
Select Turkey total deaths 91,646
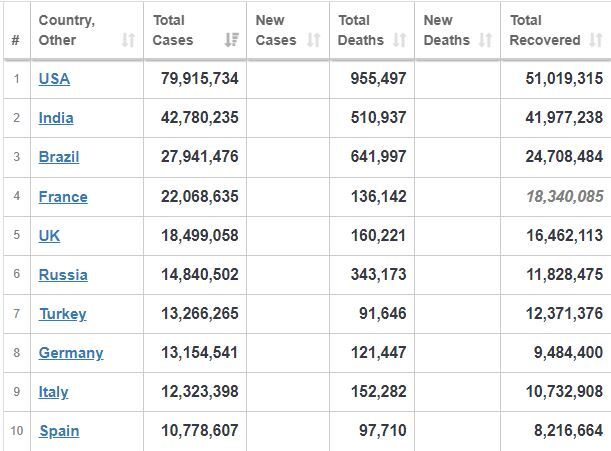(383, 313)
